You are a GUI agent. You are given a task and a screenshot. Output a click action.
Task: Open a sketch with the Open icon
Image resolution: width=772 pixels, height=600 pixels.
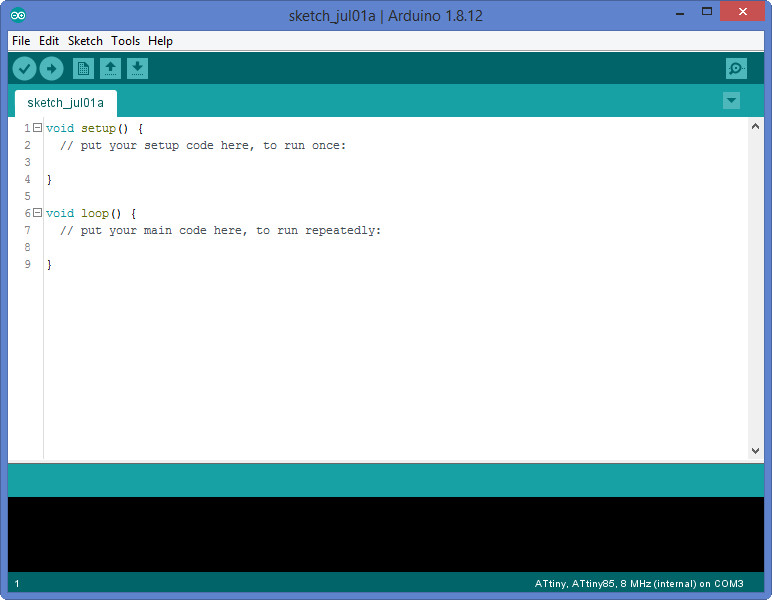coord(110,68)
